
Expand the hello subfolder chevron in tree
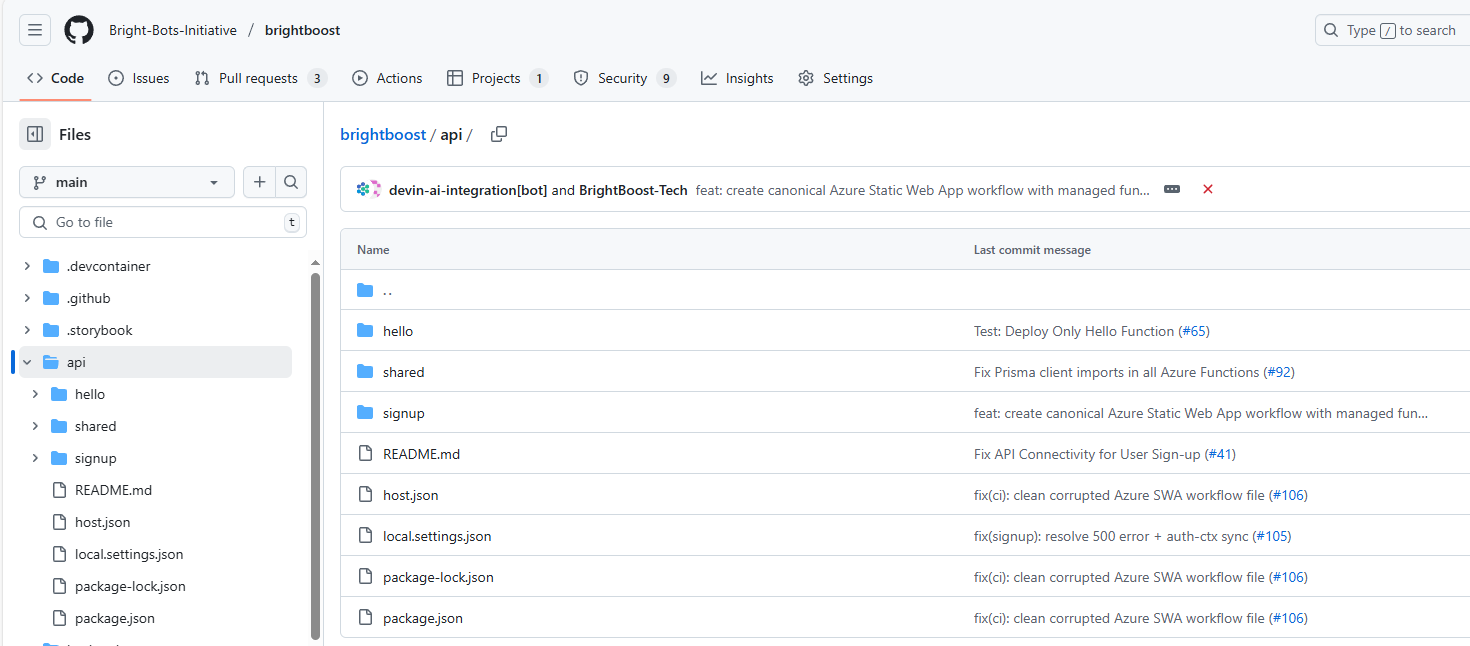point(35,394)
